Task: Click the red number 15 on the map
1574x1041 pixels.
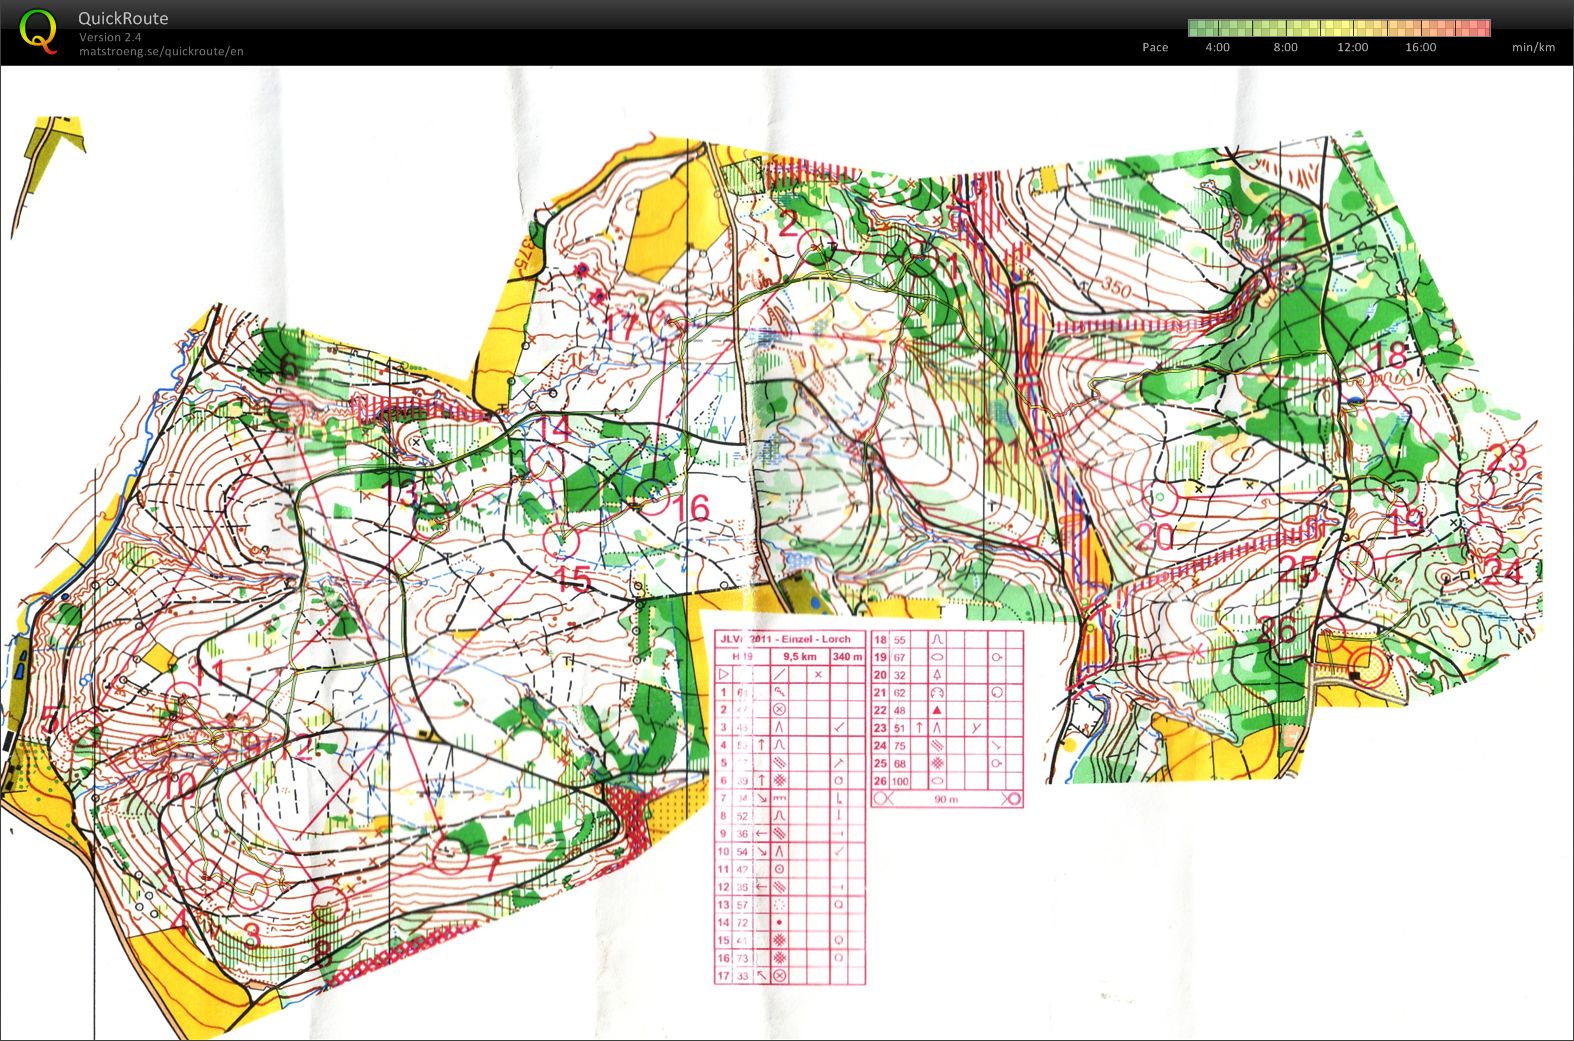Action: pyautogui.click(x=573, y=579)
